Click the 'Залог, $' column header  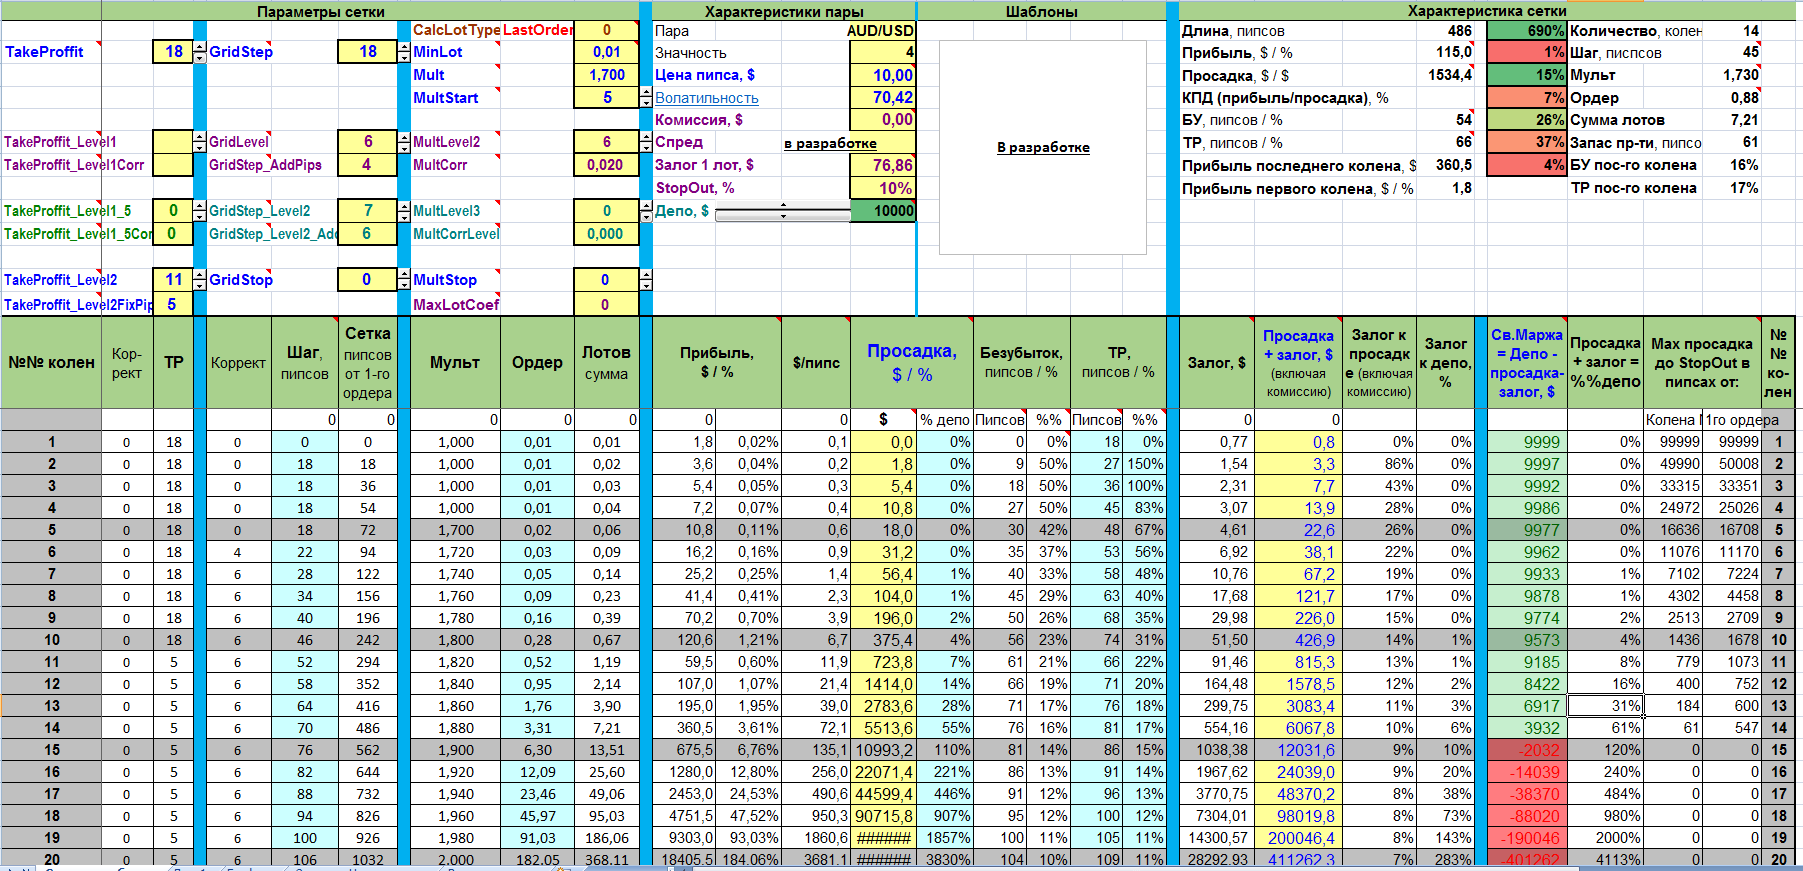(1216, 363)
